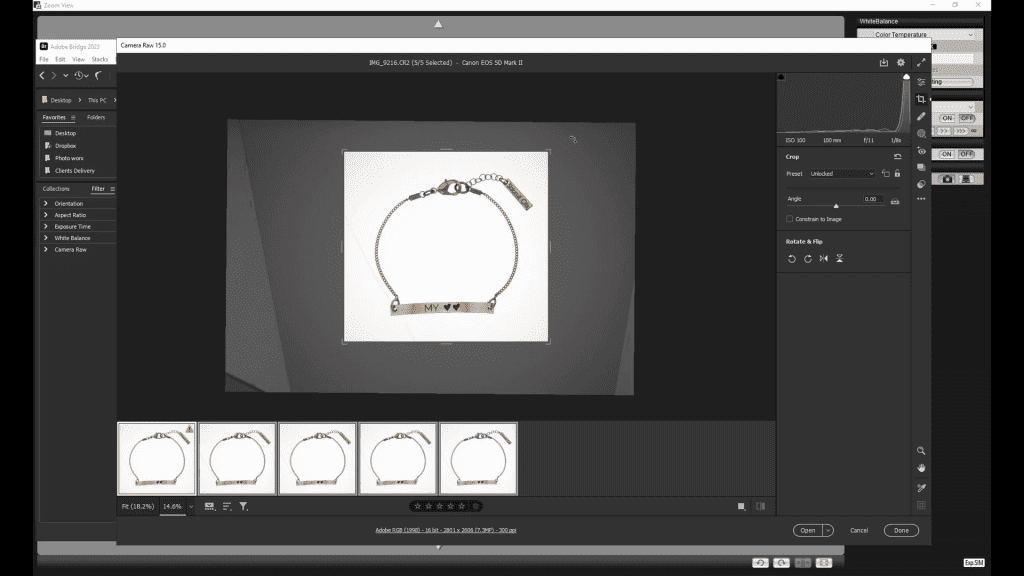This screenshot has width=1024, height=576.
Task: Select the Hand tool
Action: [x=921, y=468]
